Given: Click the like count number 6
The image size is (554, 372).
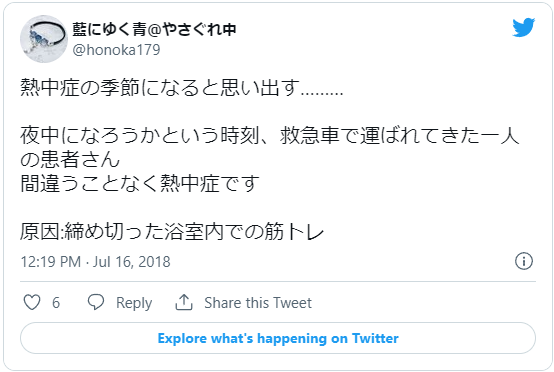Looking at the screenshot, I should click(56, 303).
